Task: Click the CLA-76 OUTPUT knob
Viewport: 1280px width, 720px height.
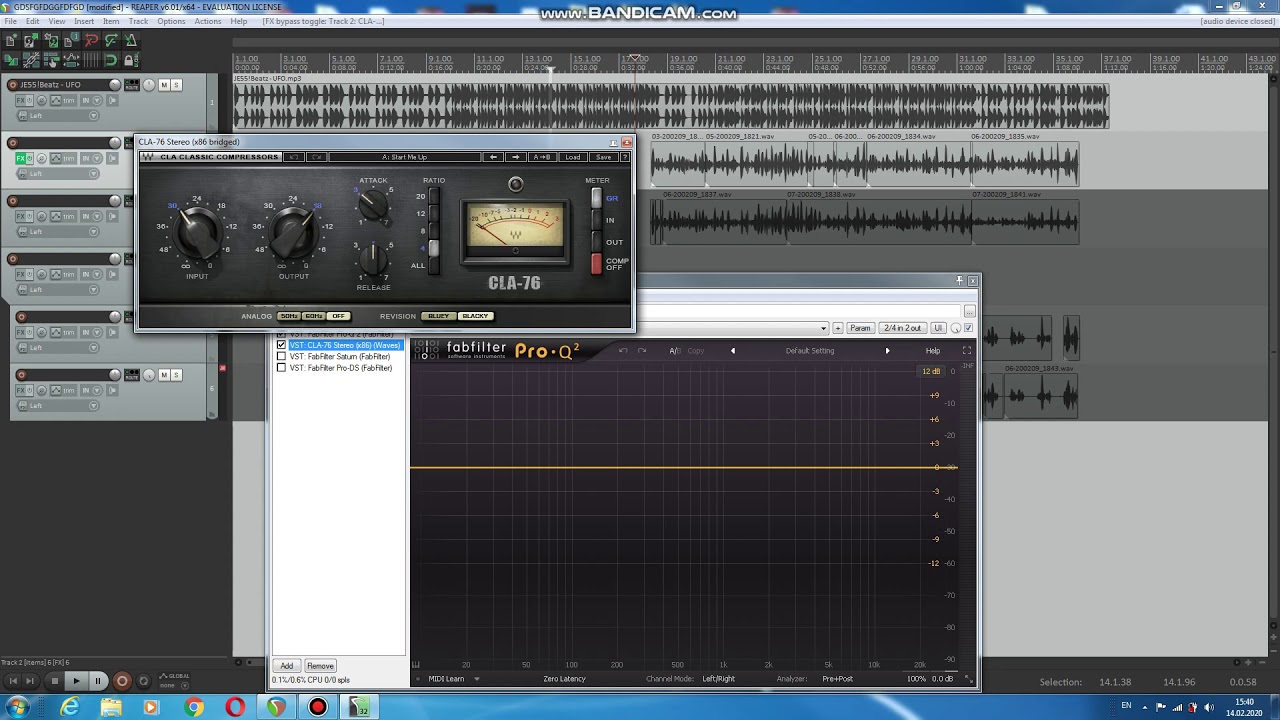Action: tap(293, 233)
